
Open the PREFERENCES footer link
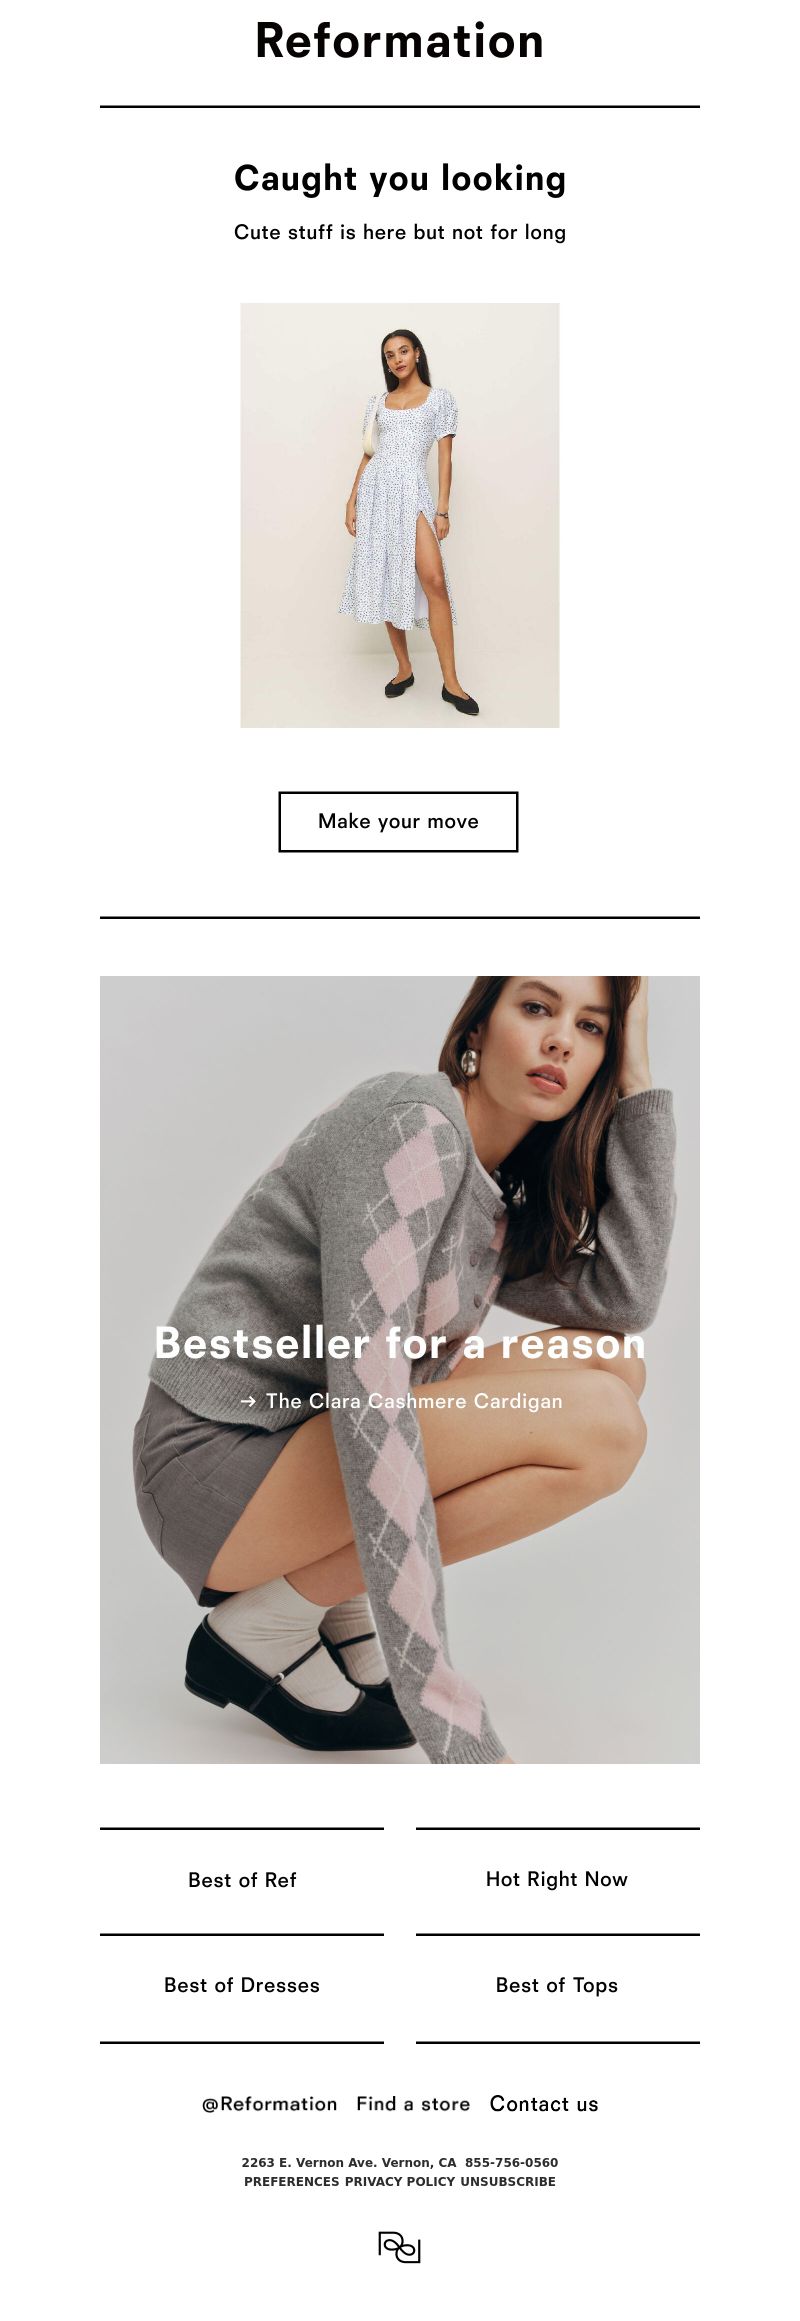coord(292,2182)
